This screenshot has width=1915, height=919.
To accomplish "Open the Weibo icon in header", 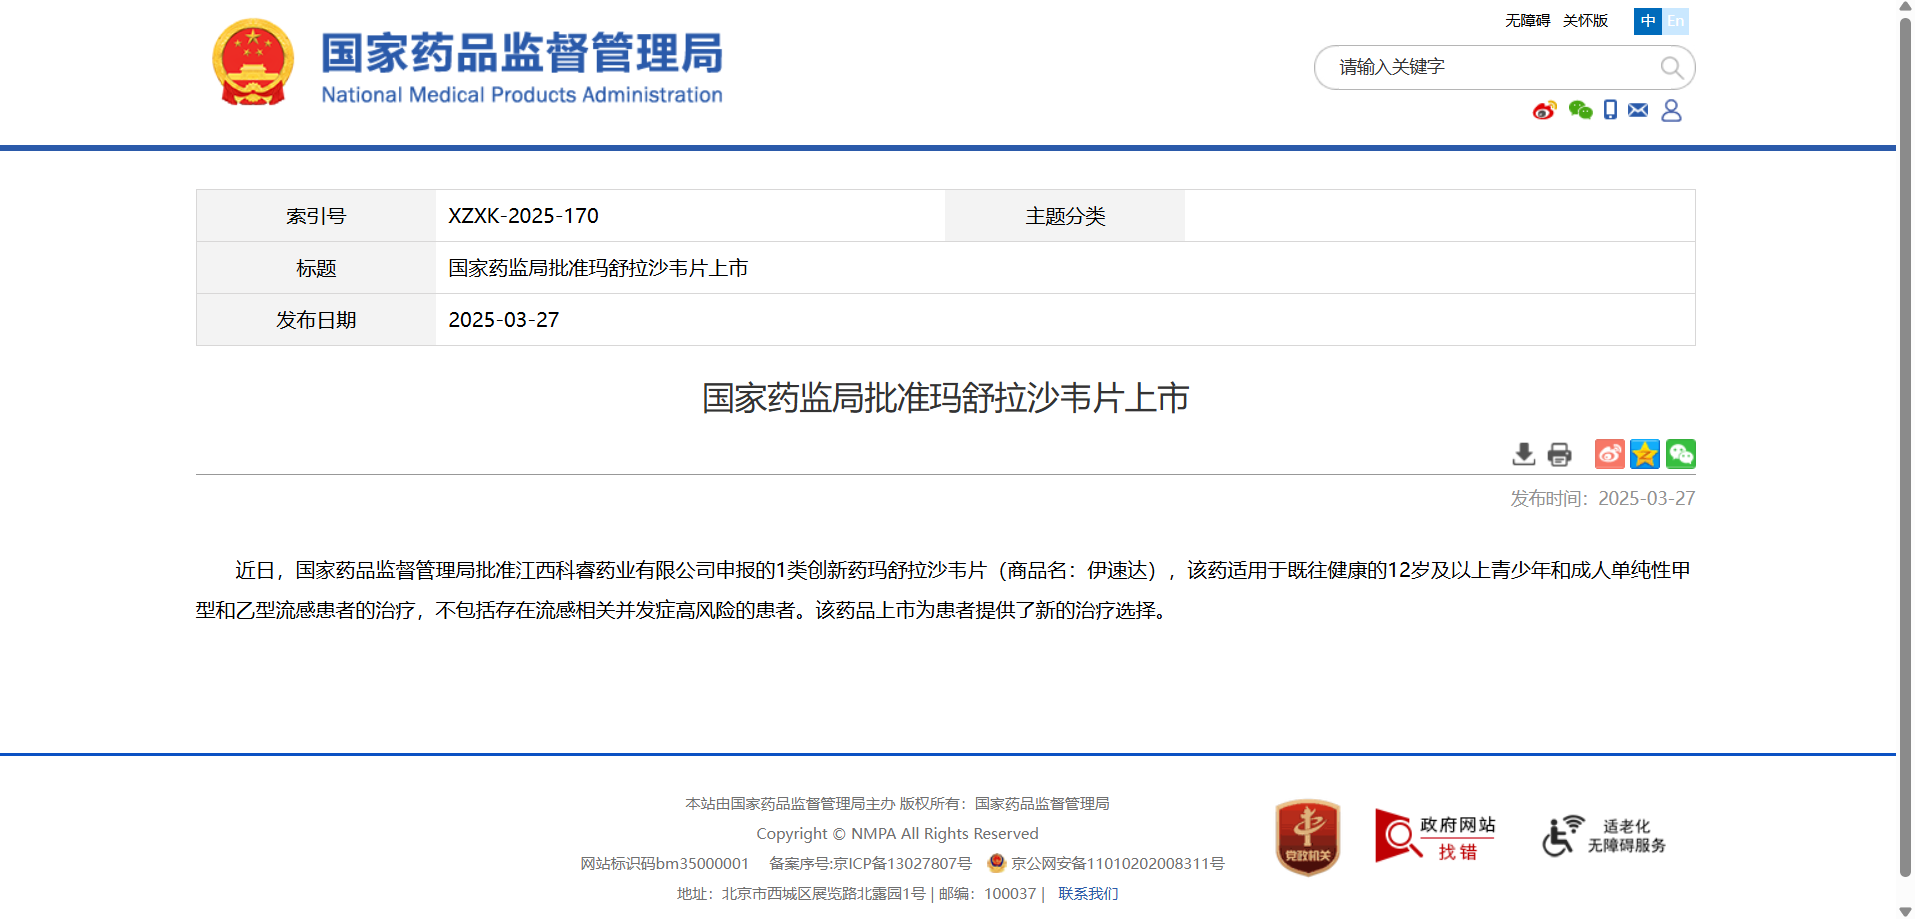I will point(1544,110).
